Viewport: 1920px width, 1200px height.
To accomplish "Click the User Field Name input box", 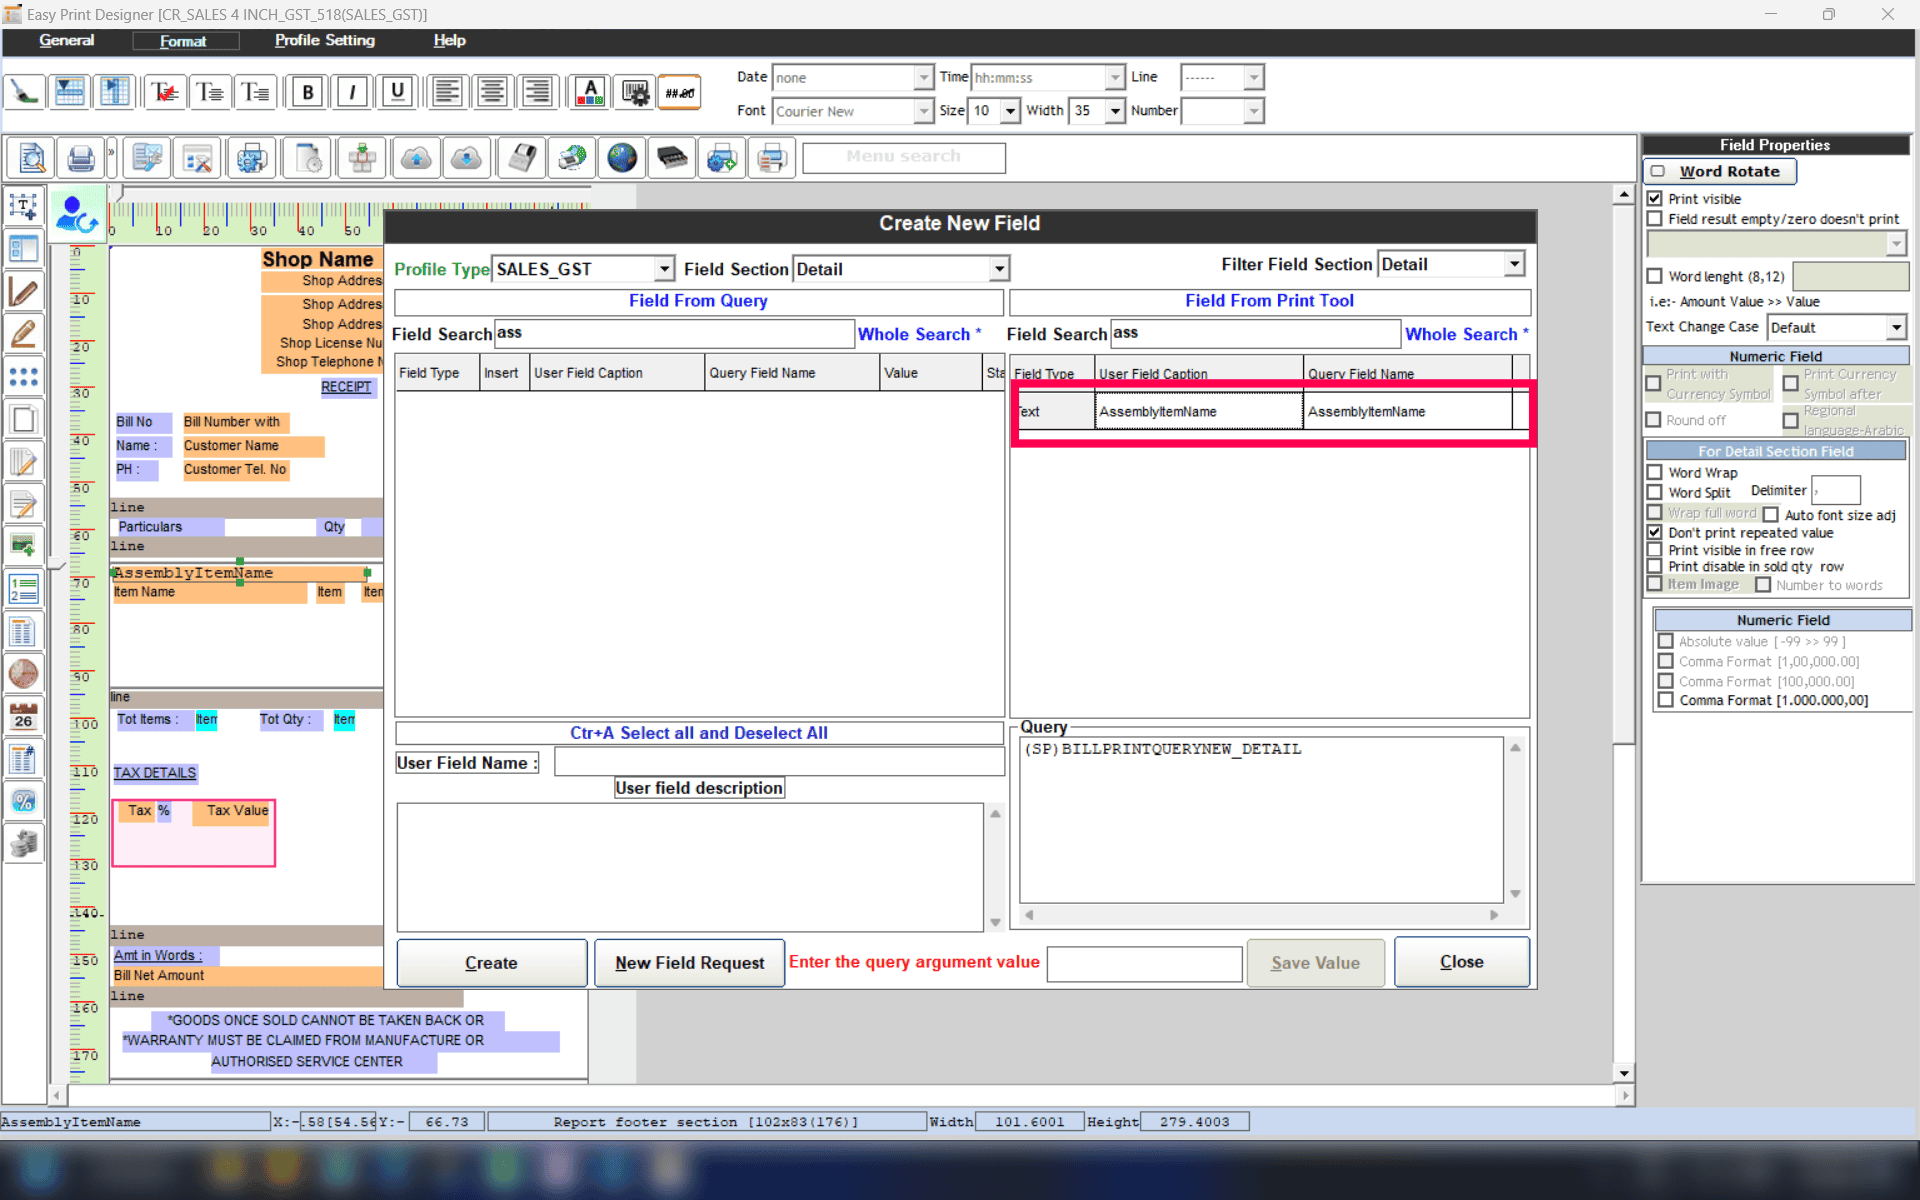I will tap(778, 763).
